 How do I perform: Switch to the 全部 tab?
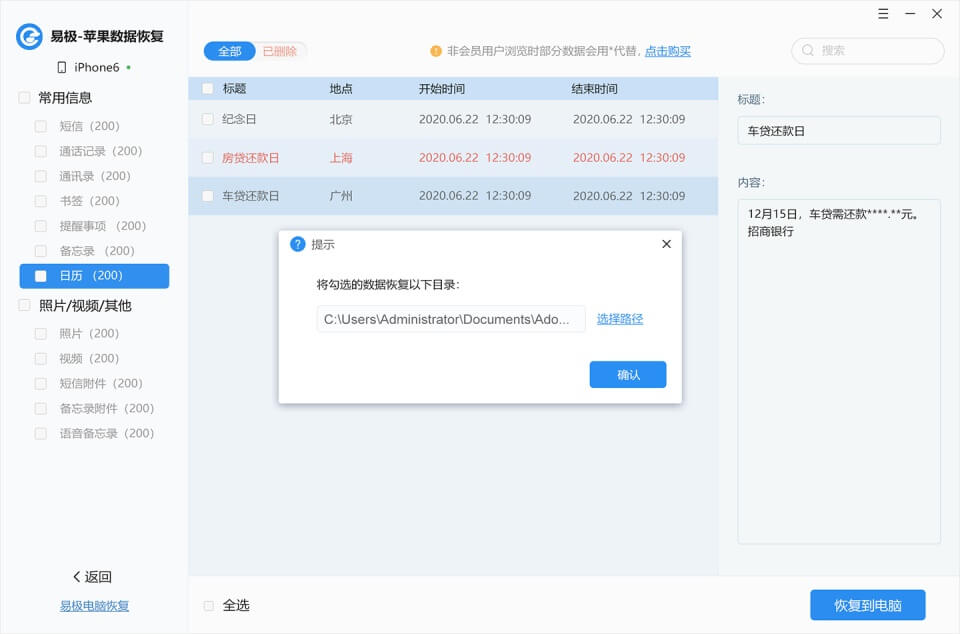point(230,51)
